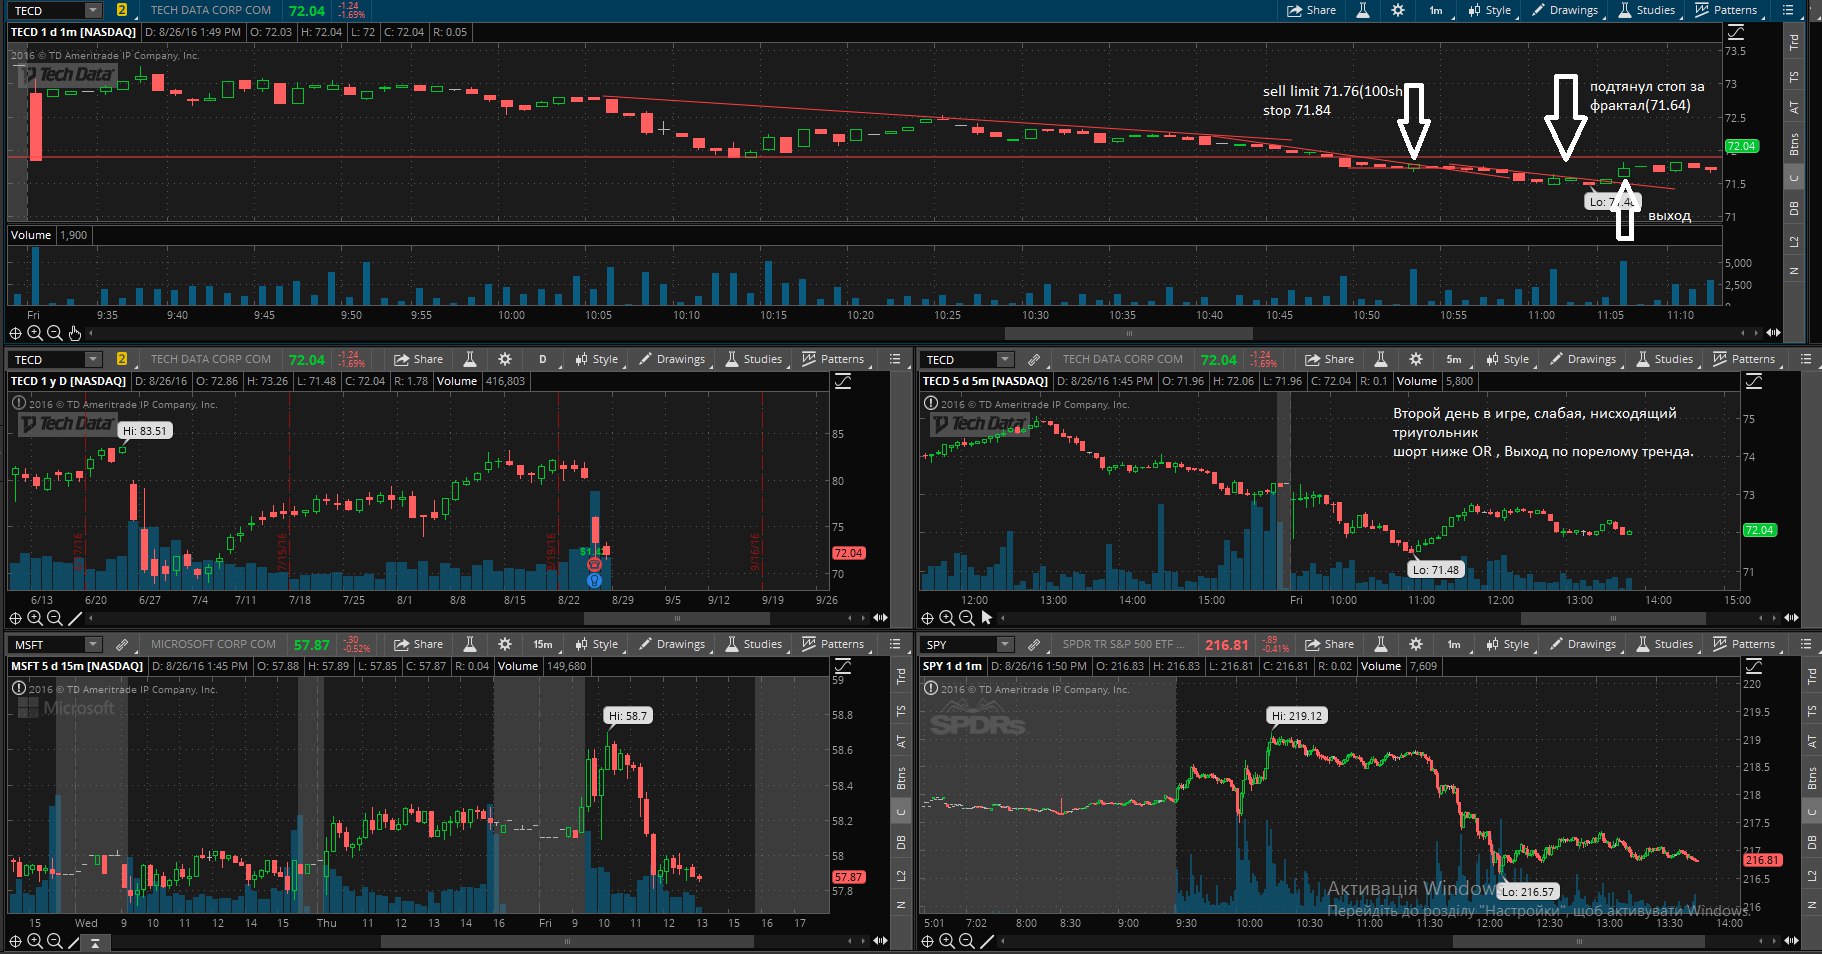The width and height of the screenshot is (1822, 954).
Task: Open settings gear in SPY chart toolbar
Action: coord(1416,644)
